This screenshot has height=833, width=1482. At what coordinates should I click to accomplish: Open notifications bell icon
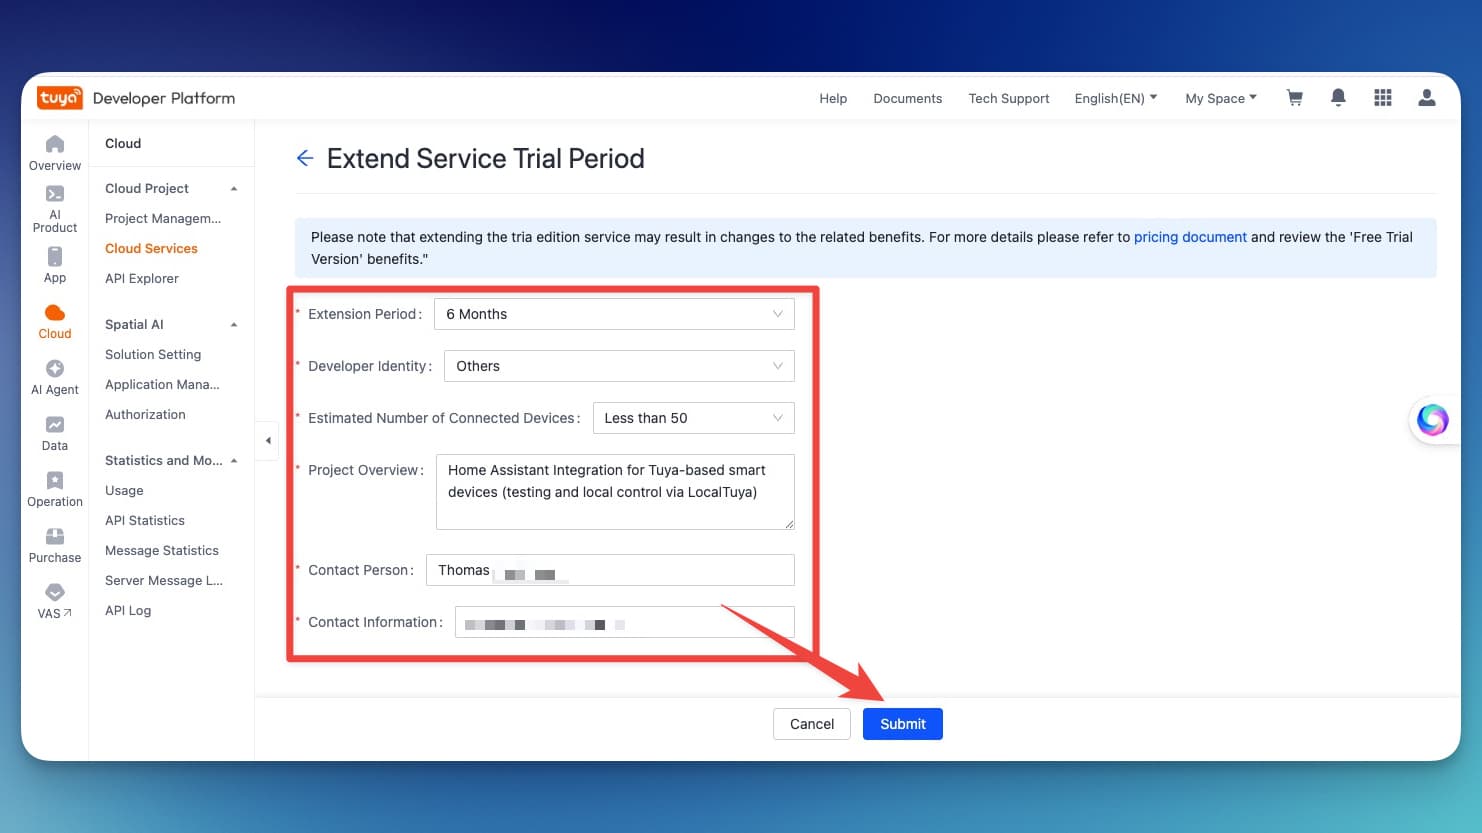coord(1338,98)
